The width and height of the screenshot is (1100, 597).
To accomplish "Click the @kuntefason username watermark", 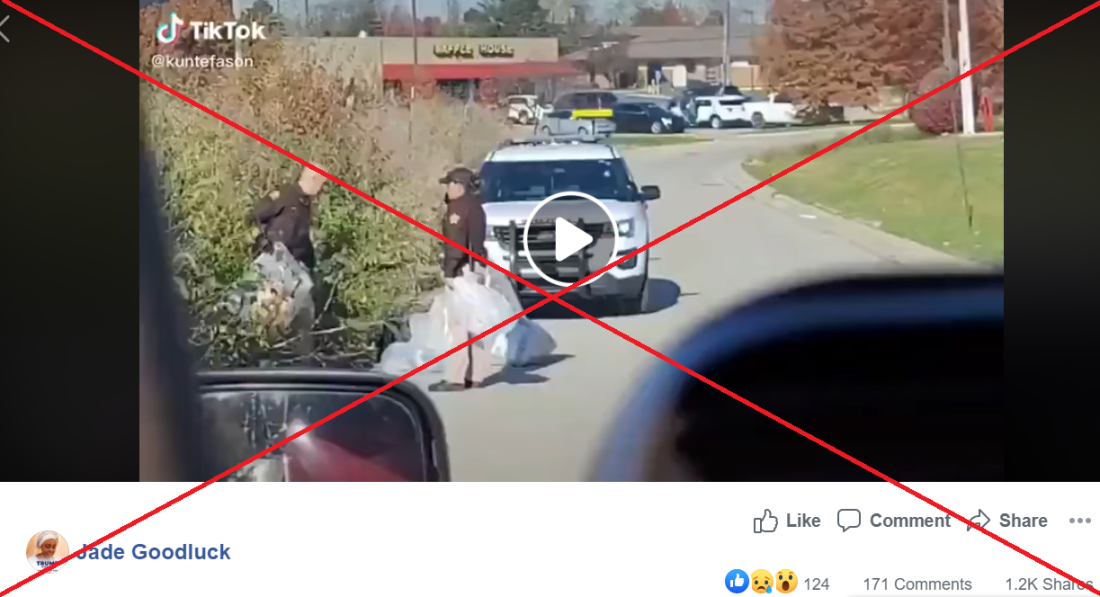I will (202, 62).
